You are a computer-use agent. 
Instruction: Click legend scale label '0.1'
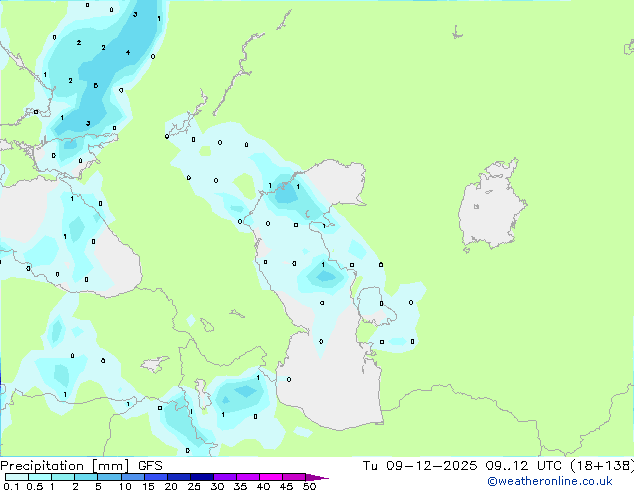point(11,486)
